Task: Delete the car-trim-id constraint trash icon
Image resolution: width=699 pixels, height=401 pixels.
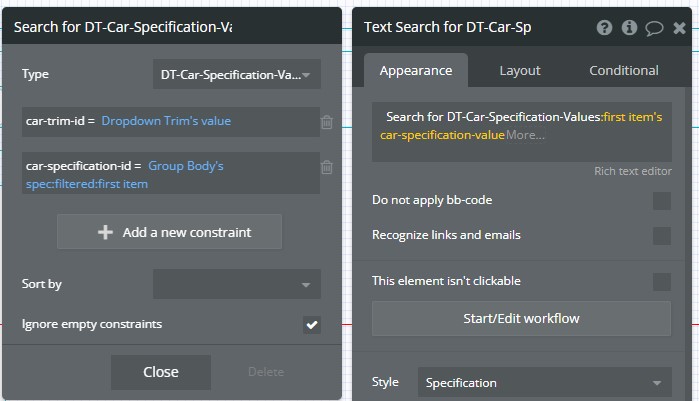Action: [327, 122]
